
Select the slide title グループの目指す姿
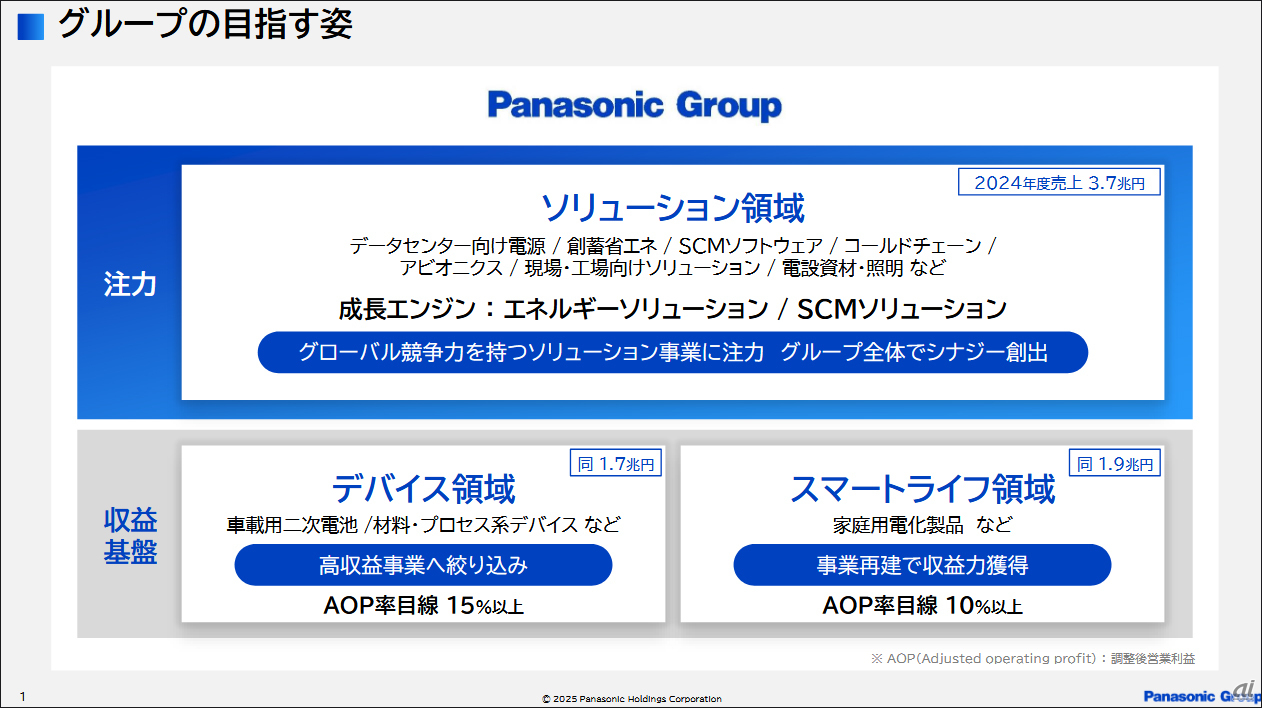coord(205,24)
